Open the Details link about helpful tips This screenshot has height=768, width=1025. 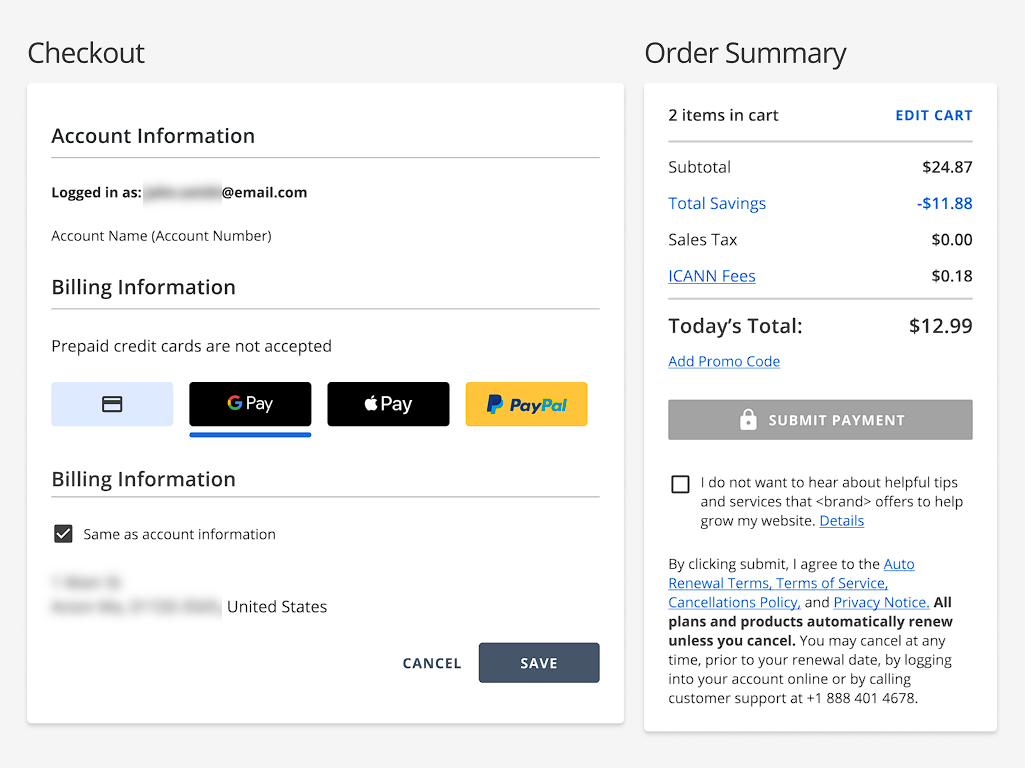[841, 521]
